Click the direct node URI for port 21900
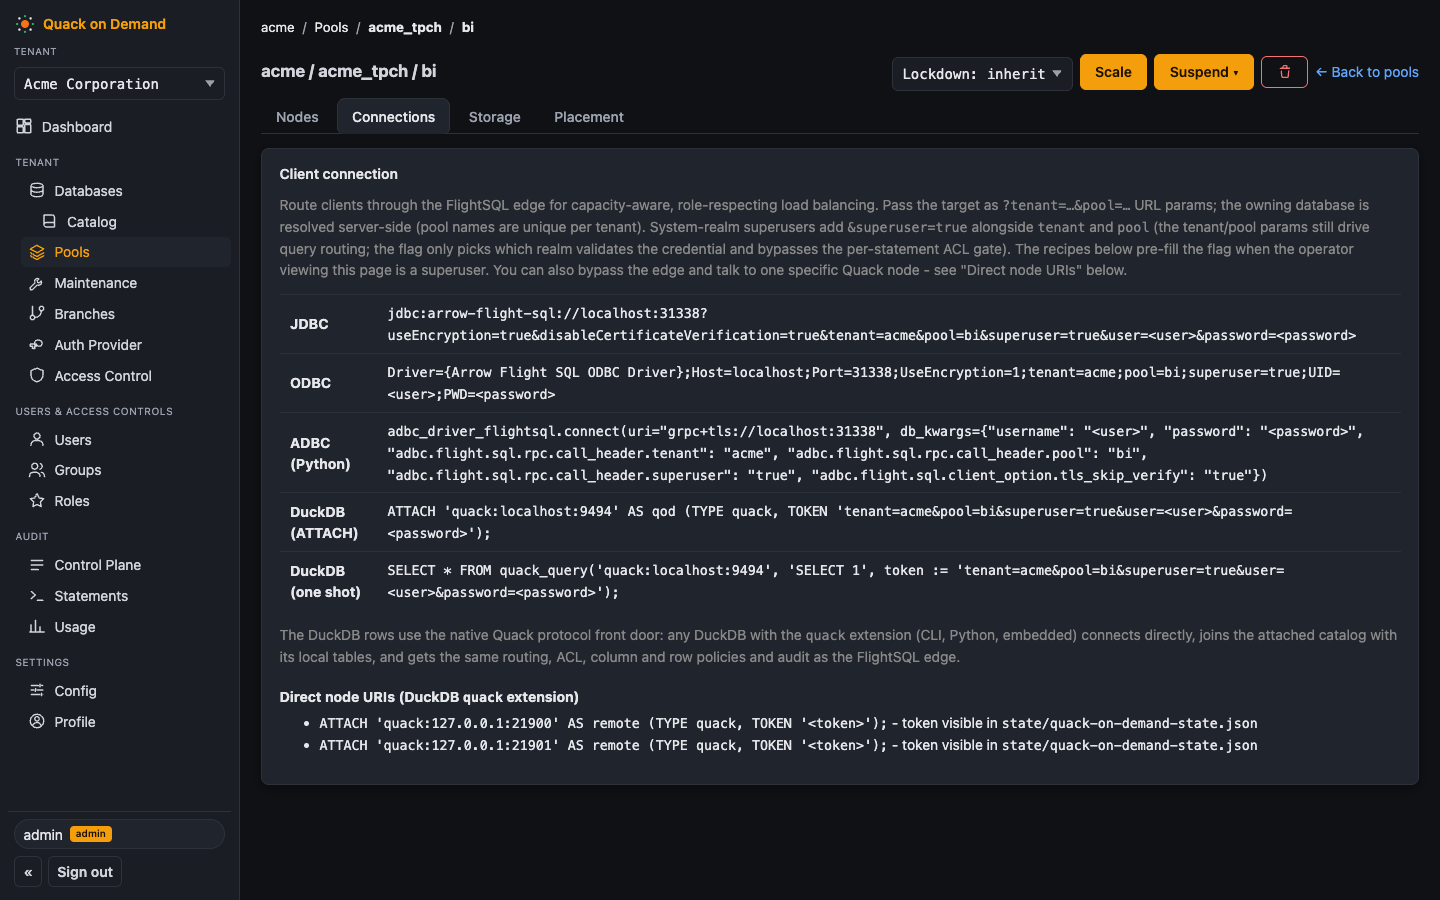The width and height of the screenshot is (1440, 900). [603, 723]
